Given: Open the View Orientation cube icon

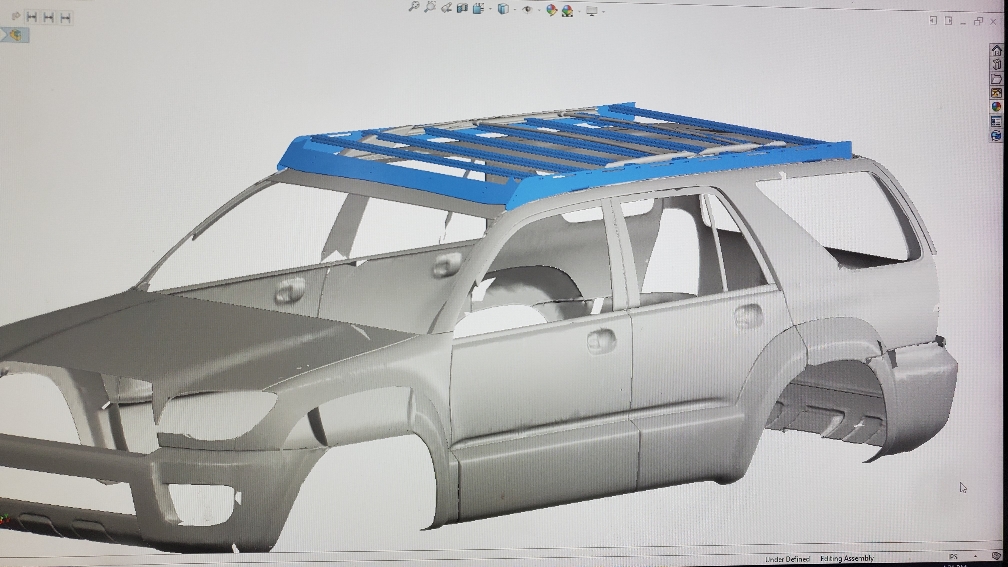Looking at the screenshot, I should [478, 8].
